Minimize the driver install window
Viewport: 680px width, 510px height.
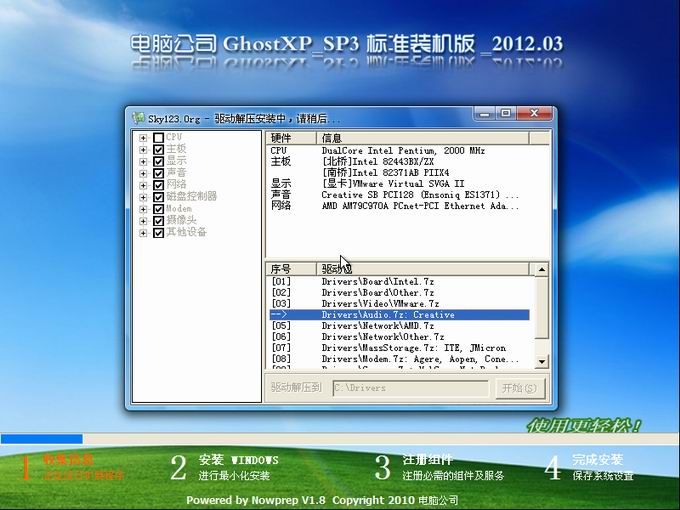click(x=485, y=114)
